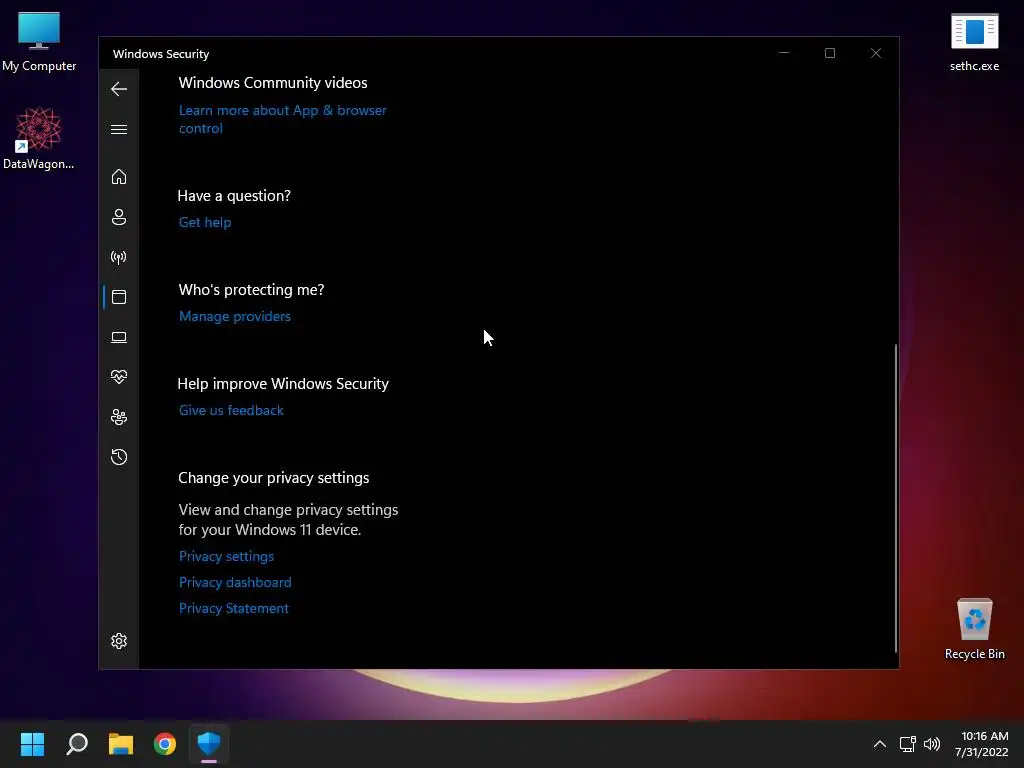Click the 'Have a question?' heading
Viewport: 1024px width, 768px height.
point(234,196)
